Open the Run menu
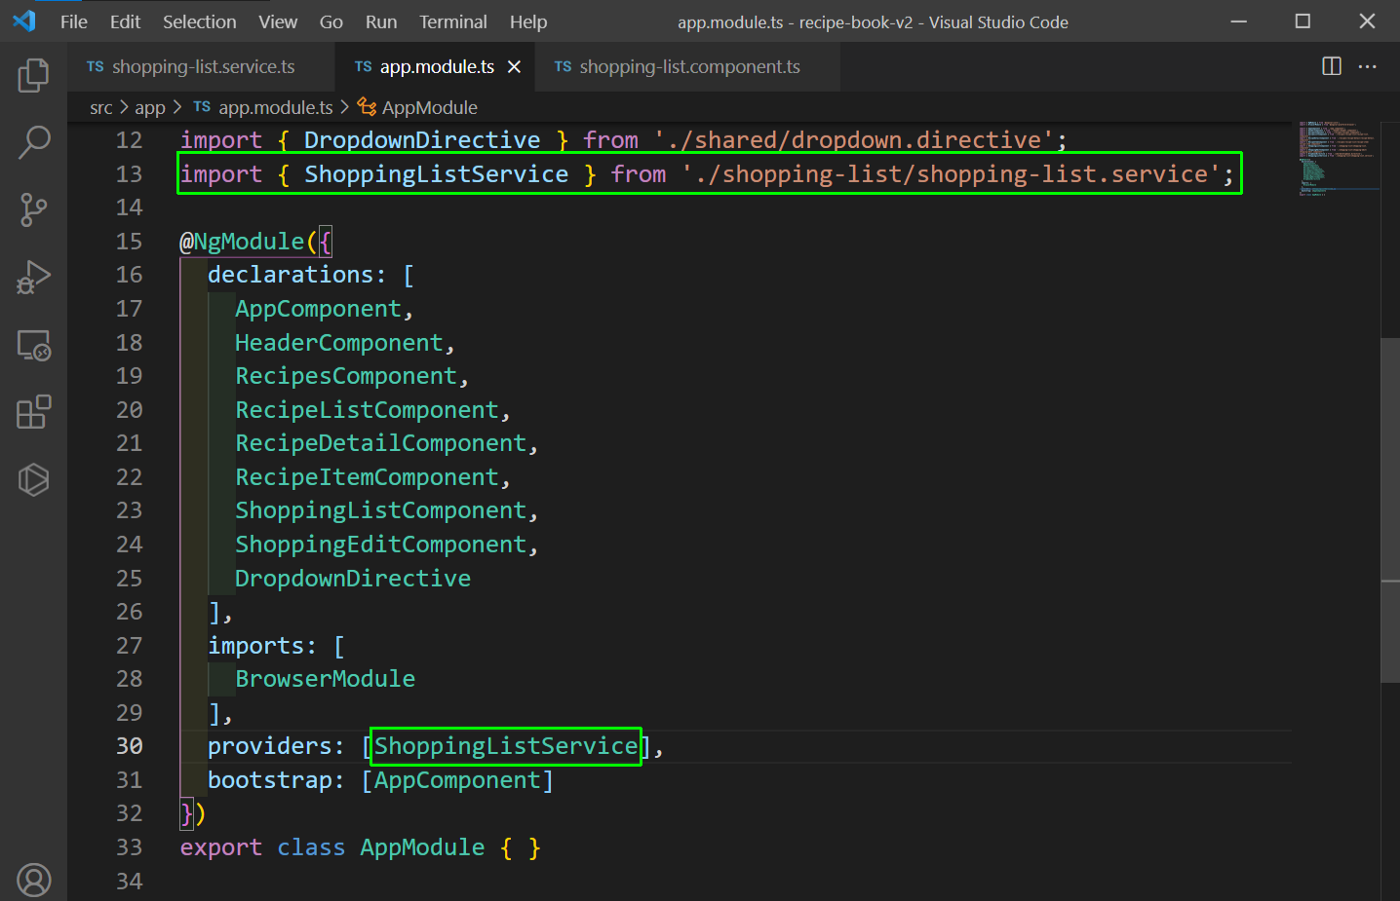The width and height of the screenshot is (1400, 901). pos(381,21)
